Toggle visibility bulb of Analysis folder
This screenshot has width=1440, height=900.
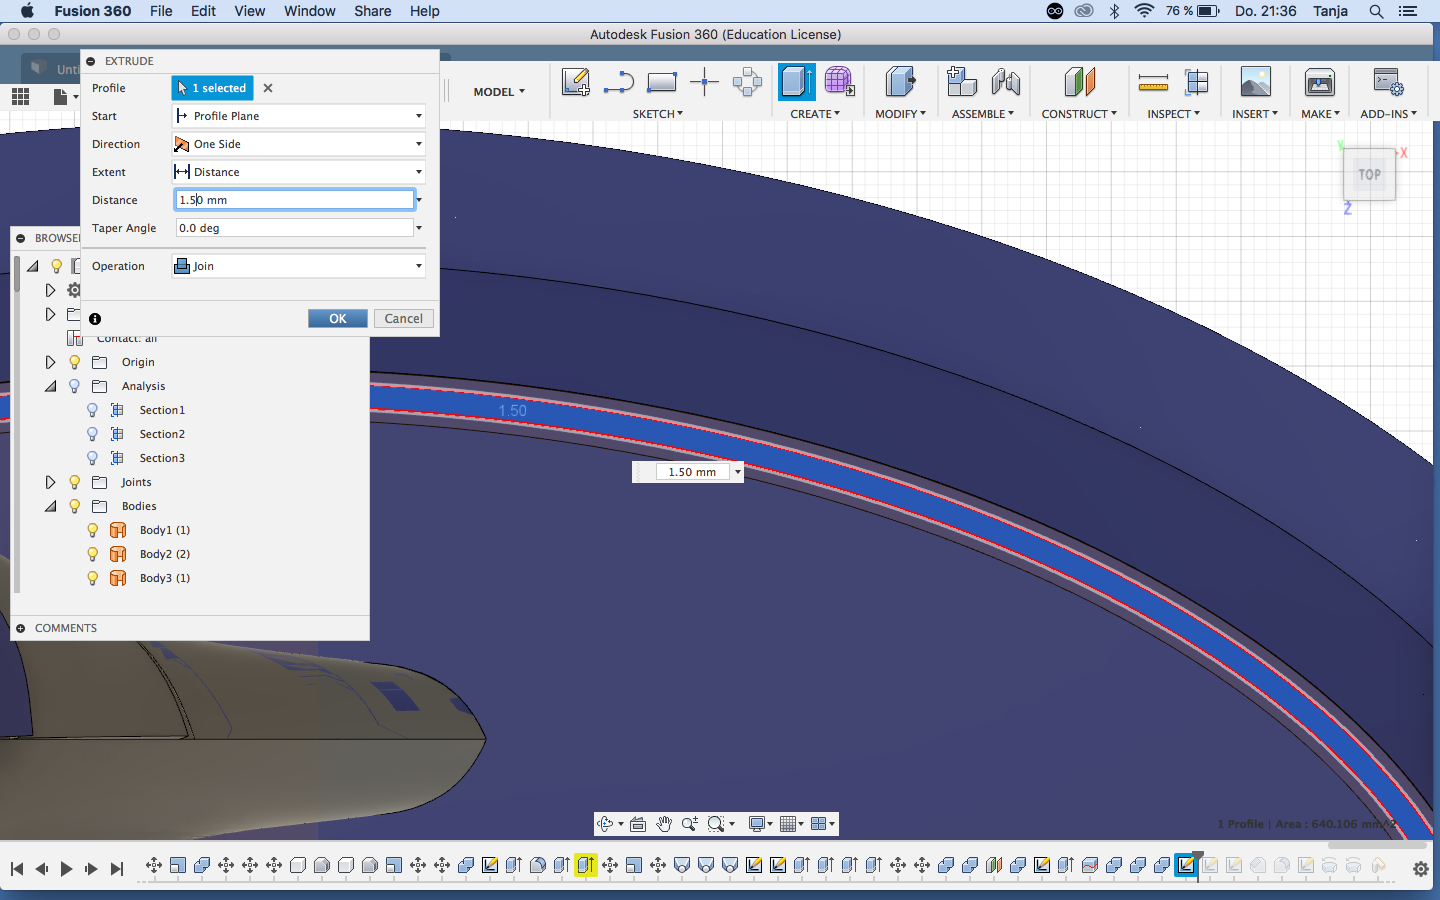tap(74, 386)
